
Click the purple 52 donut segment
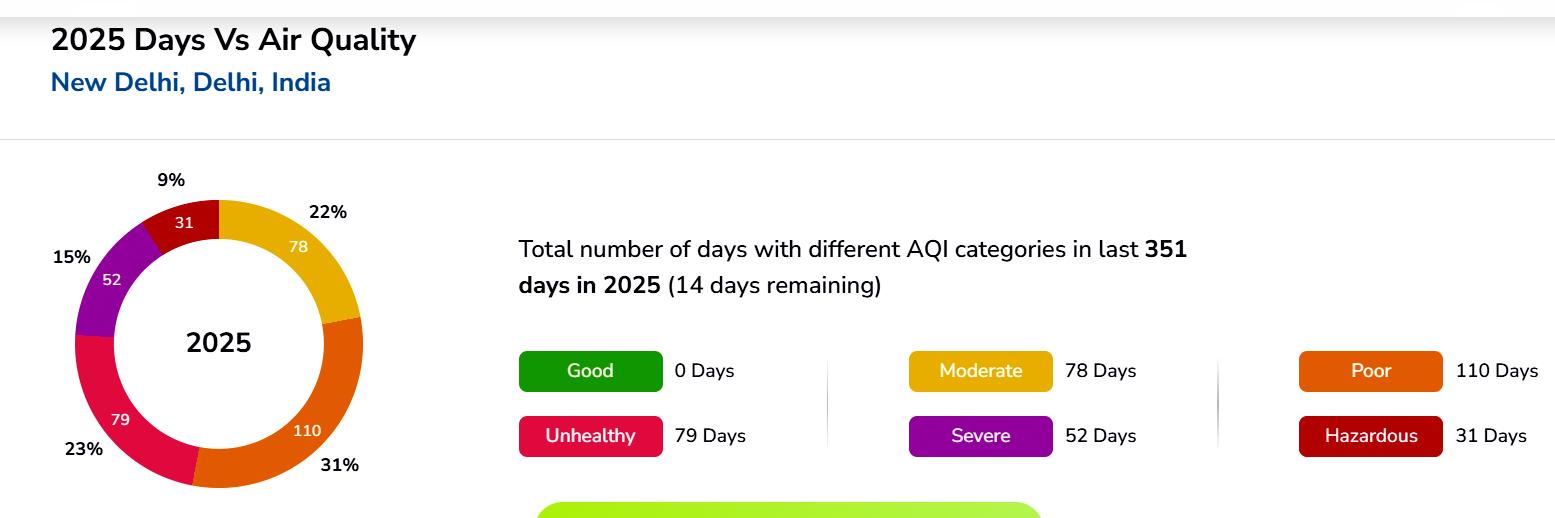tap(112, 280)
